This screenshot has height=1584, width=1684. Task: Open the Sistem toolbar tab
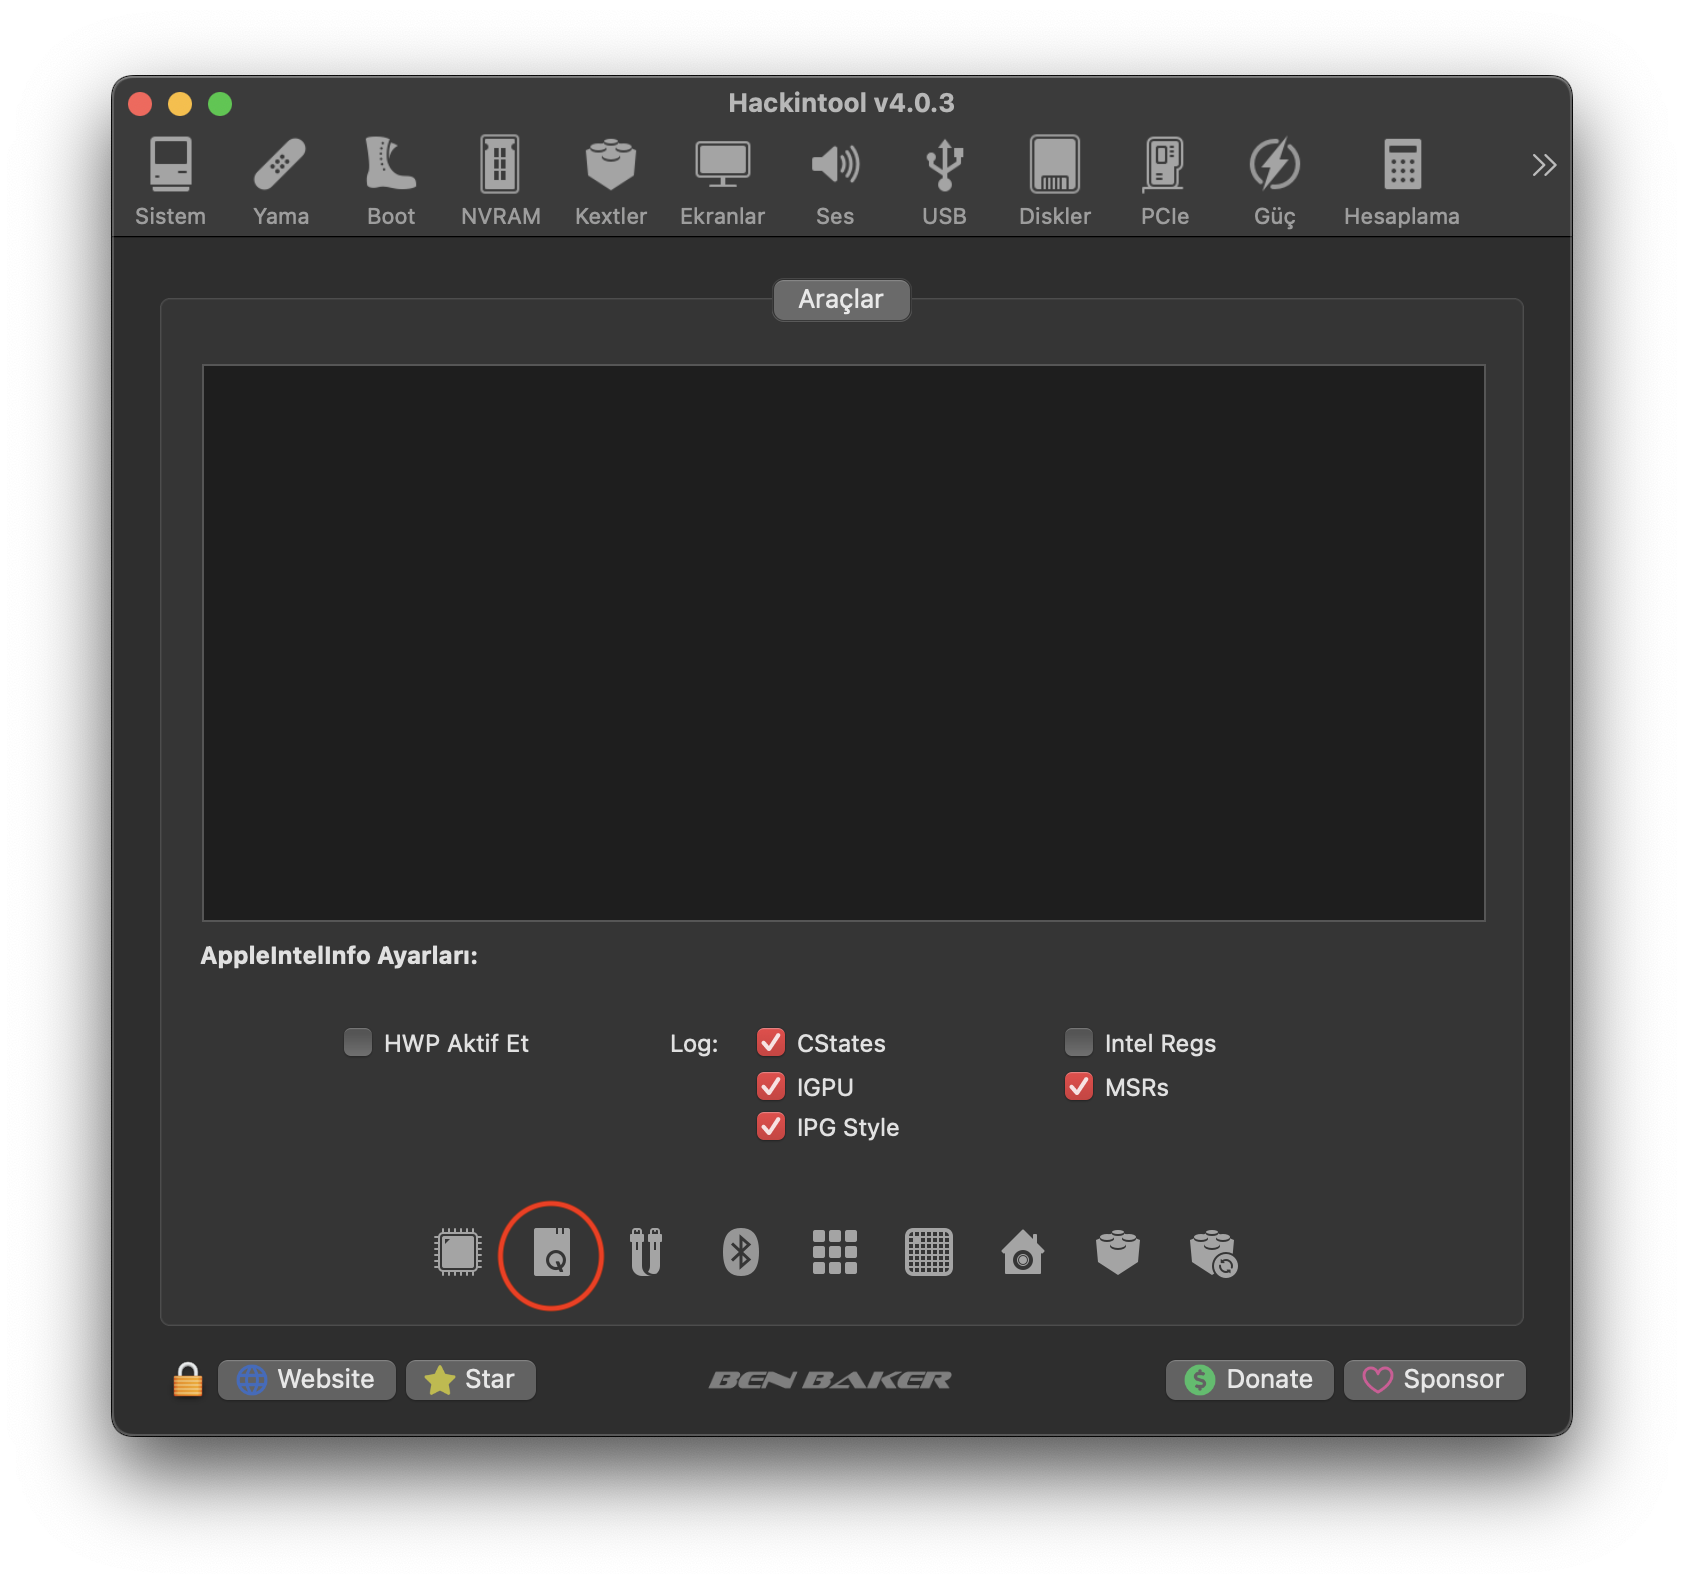point(170,182)
